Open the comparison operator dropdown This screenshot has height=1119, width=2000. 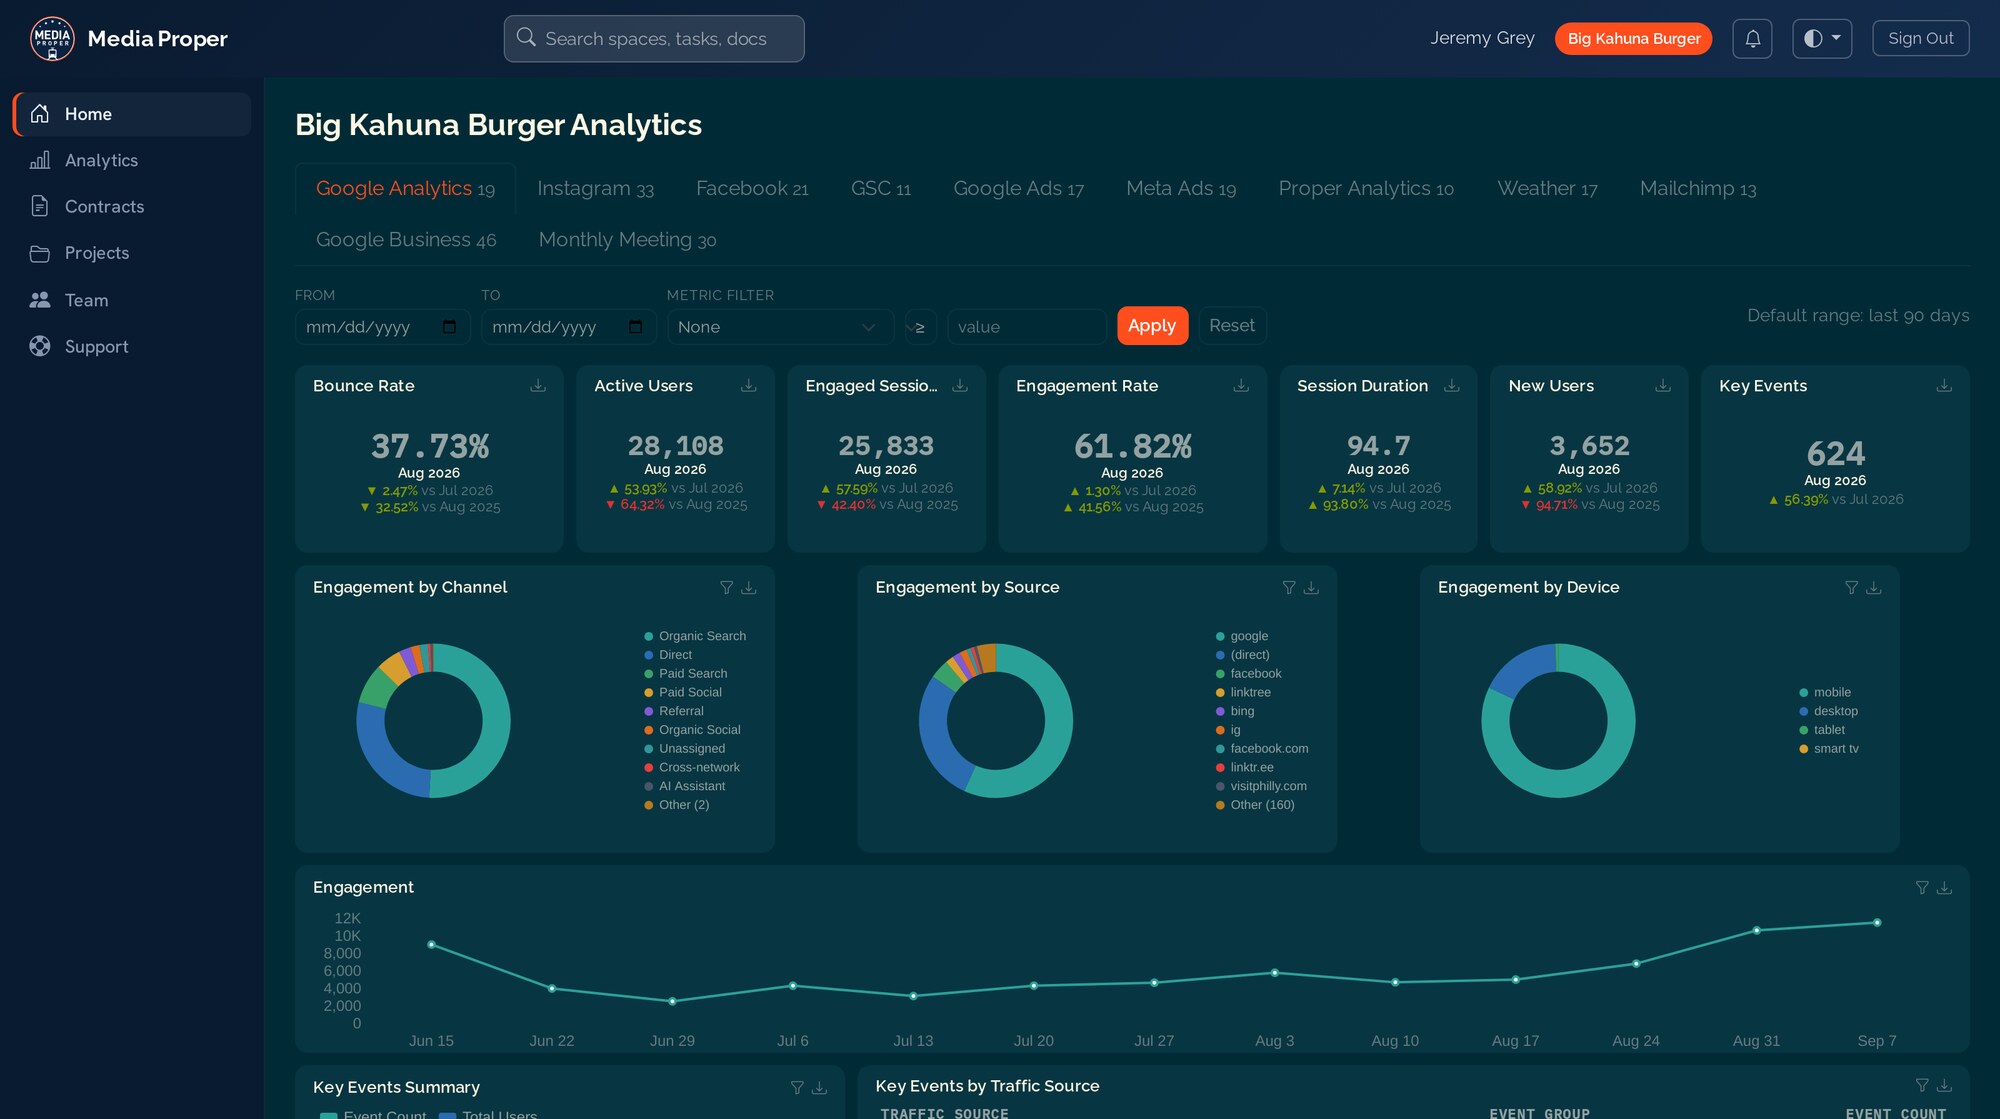pos(920,327)
